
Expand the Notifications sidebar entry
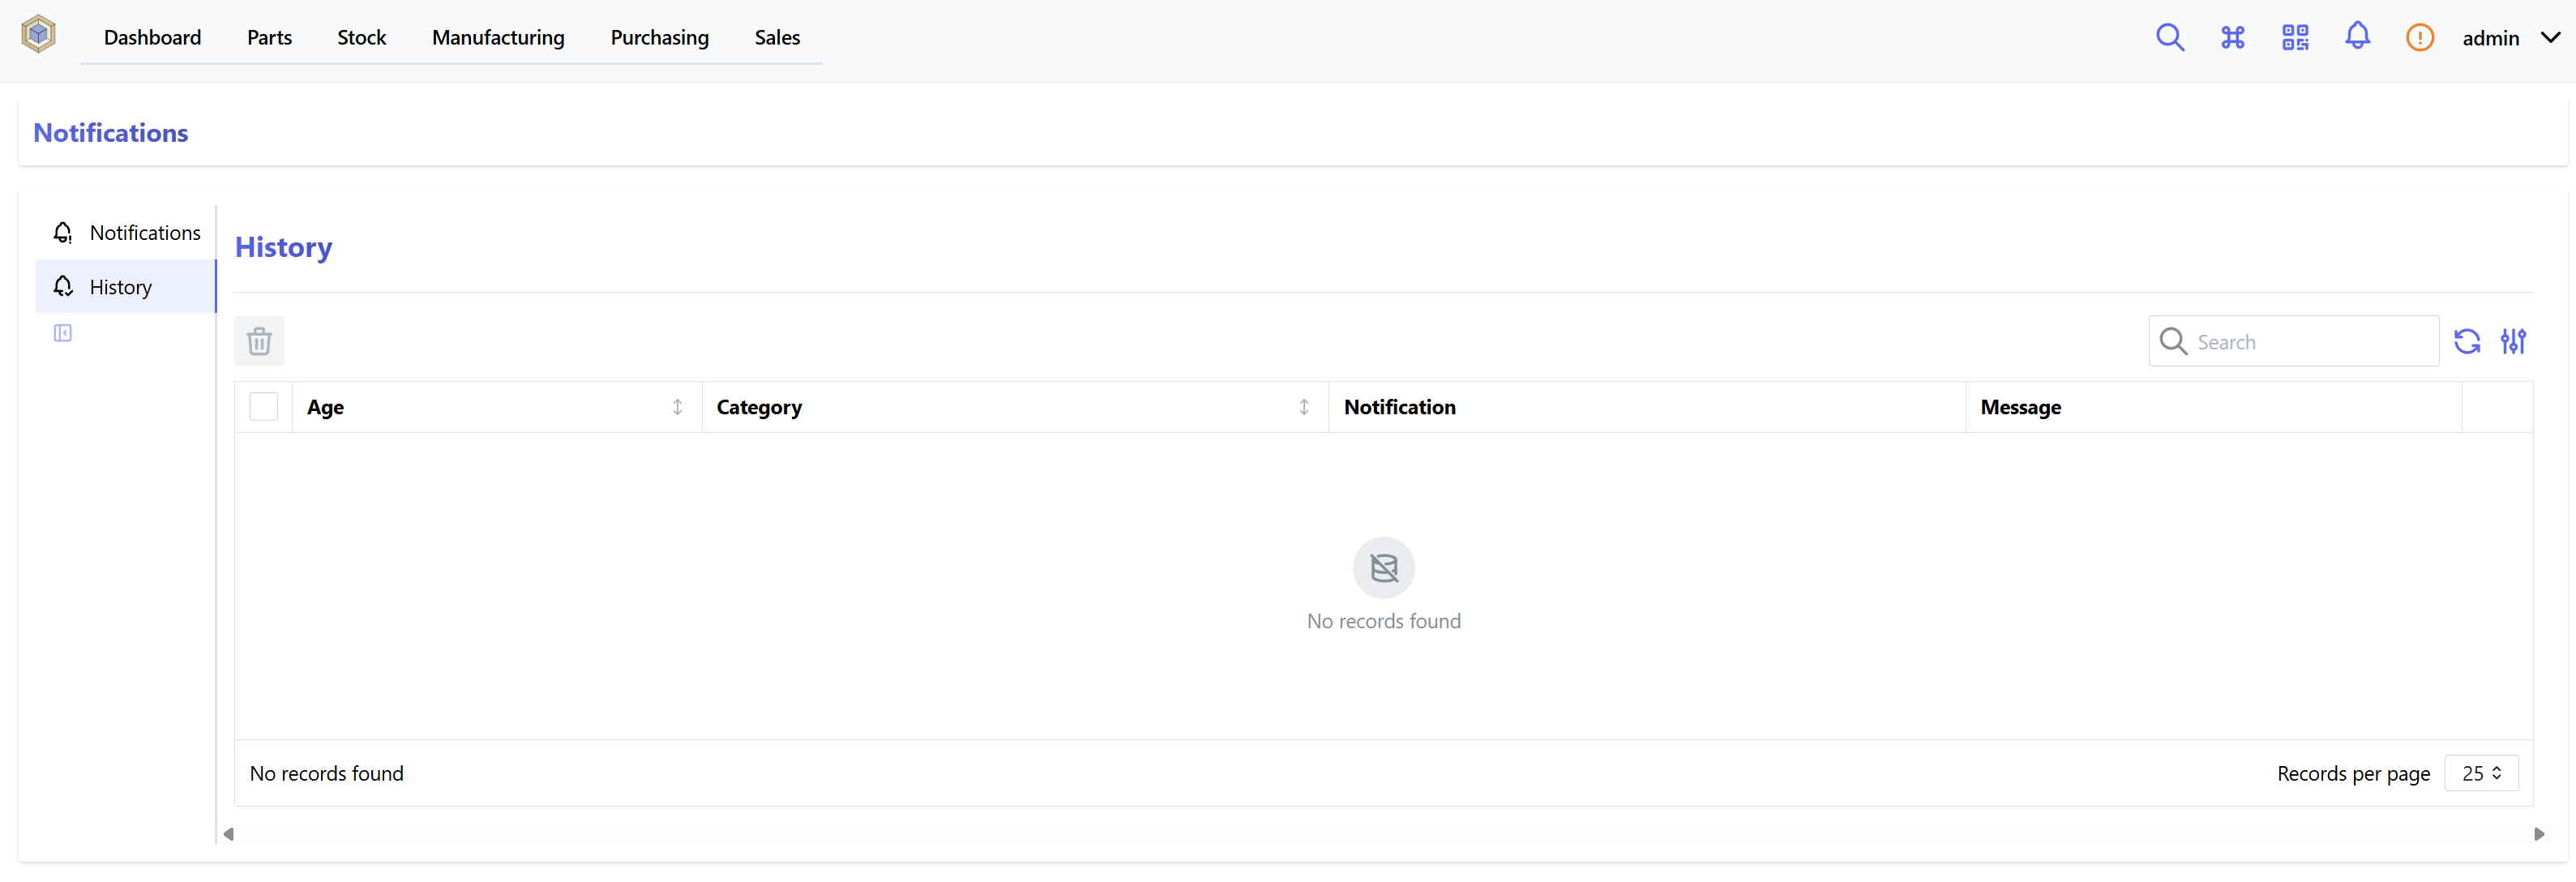[x=146, y=232]
